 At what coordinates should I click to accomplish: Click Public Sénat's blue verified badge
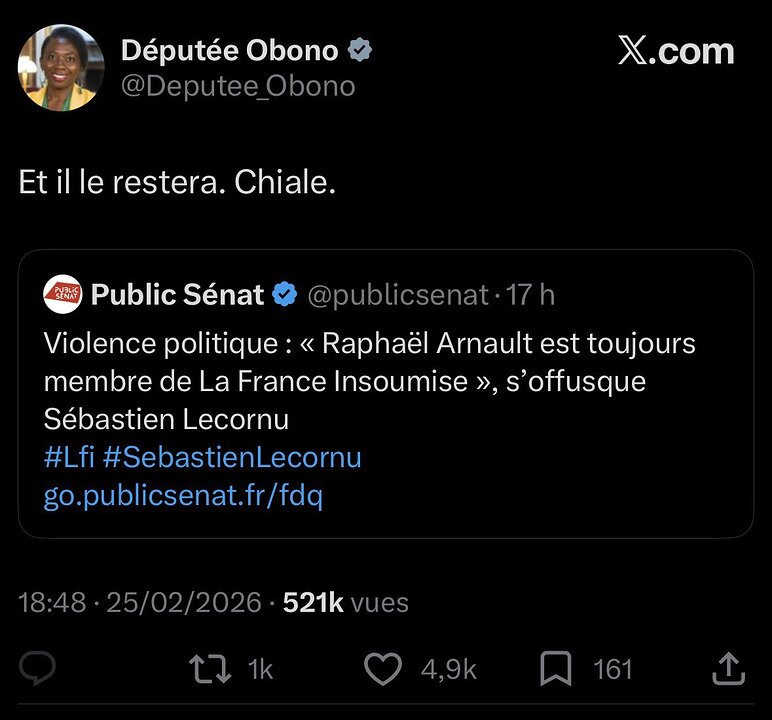[285, 295]
